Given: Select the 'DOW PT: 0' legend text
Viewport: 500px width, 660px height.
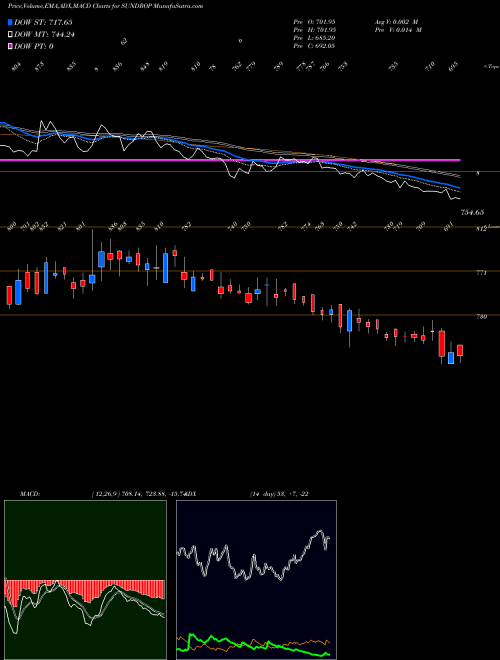Looking at the screenshot, I should (34, 46).
